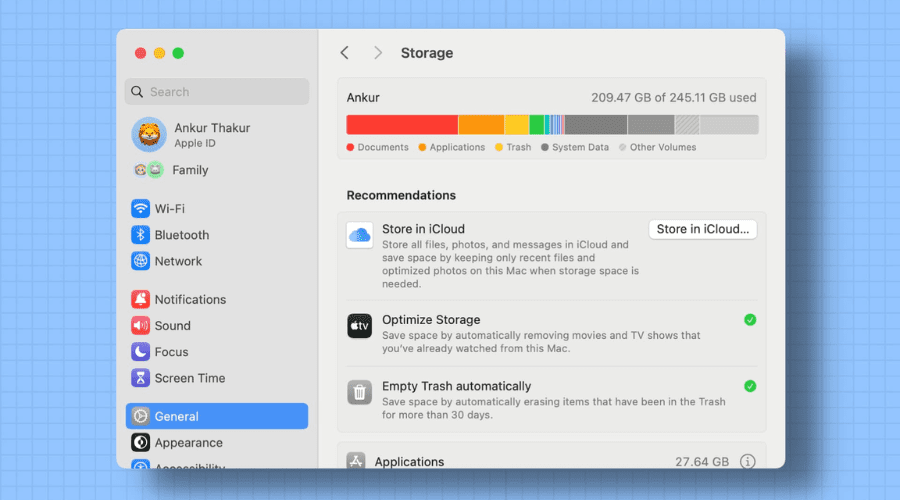This screenshot has height=500, width=900.
Task: Click the Storage page title
Action: pyautogui.click(x=427, y=53)
